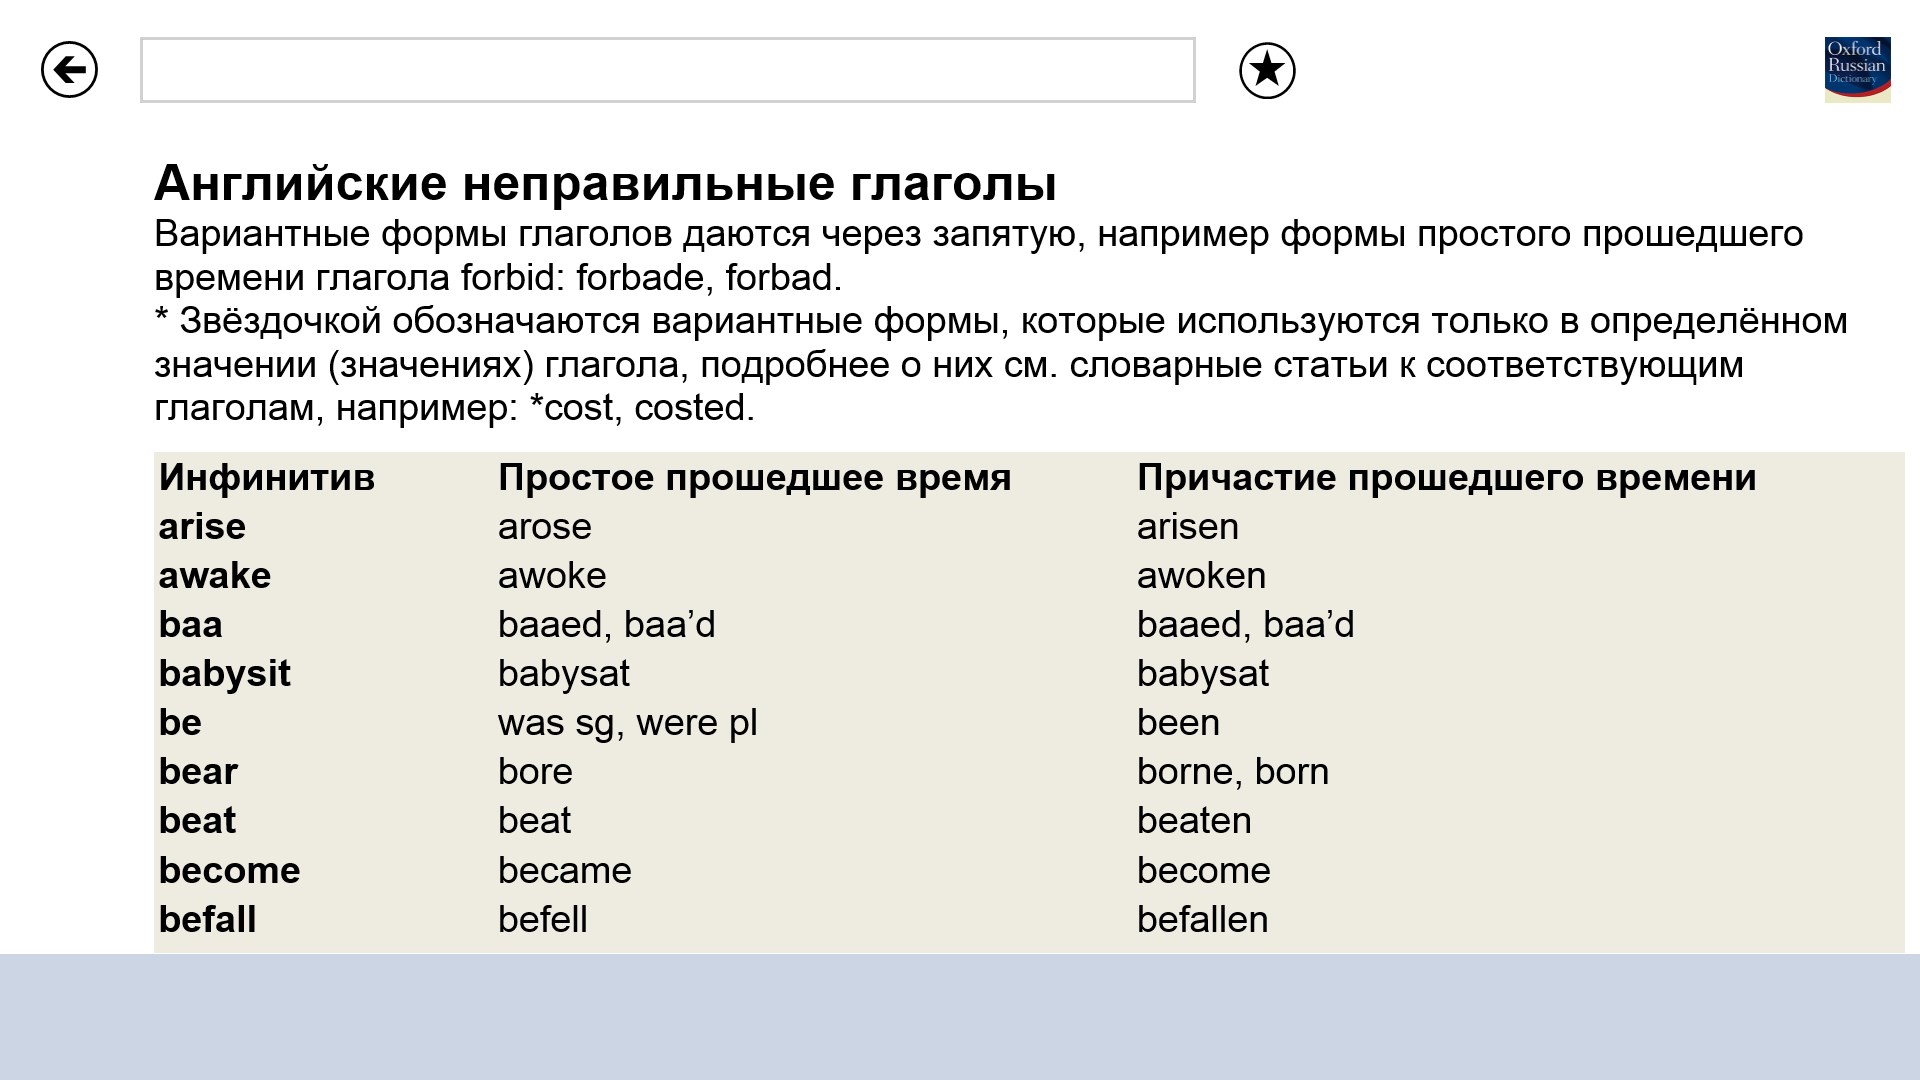Select the verb 'awake' in table
The height and width of the screenshot is (1080, 1920).
click(x=214, y=576)
